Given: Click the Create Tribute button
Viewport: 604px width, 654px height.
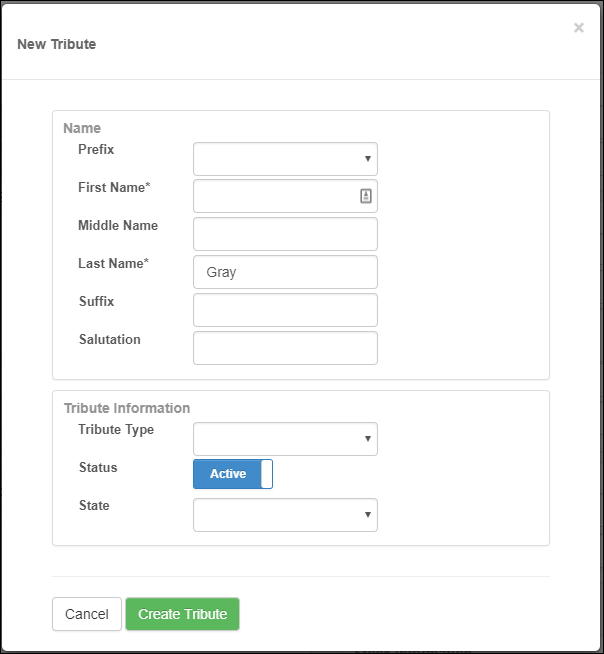Looking at the screenshot, I should [183, 614].
